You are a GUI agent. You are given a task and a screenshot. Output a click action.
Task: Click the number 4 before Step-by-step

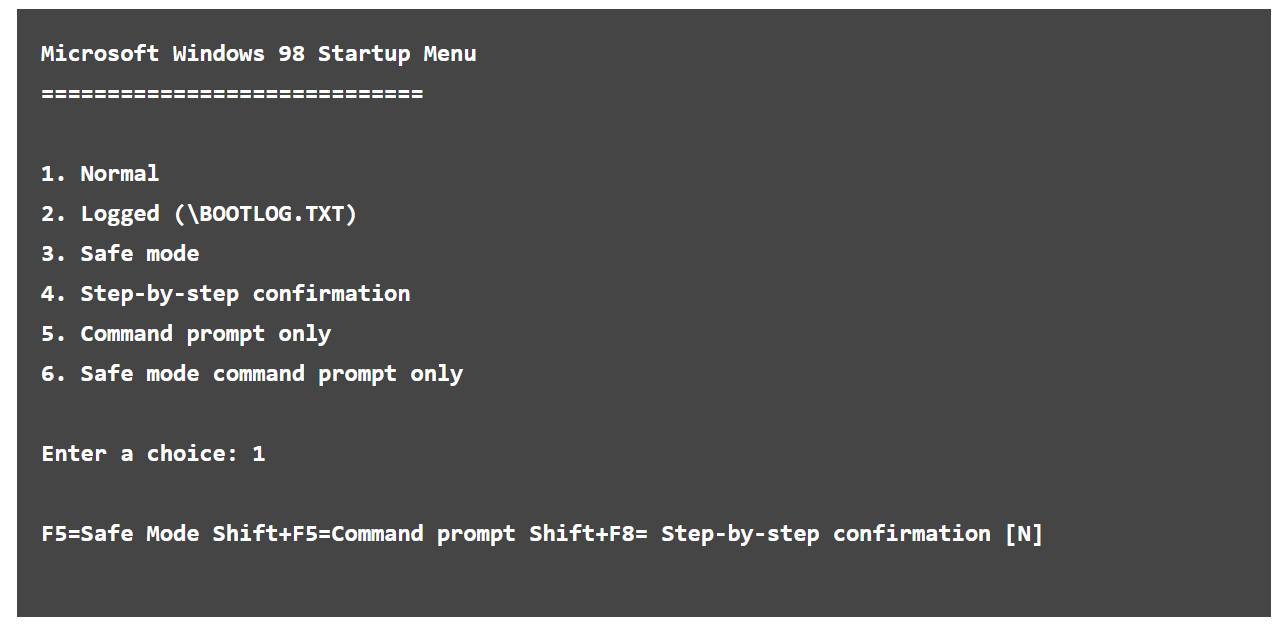[48, 294]
